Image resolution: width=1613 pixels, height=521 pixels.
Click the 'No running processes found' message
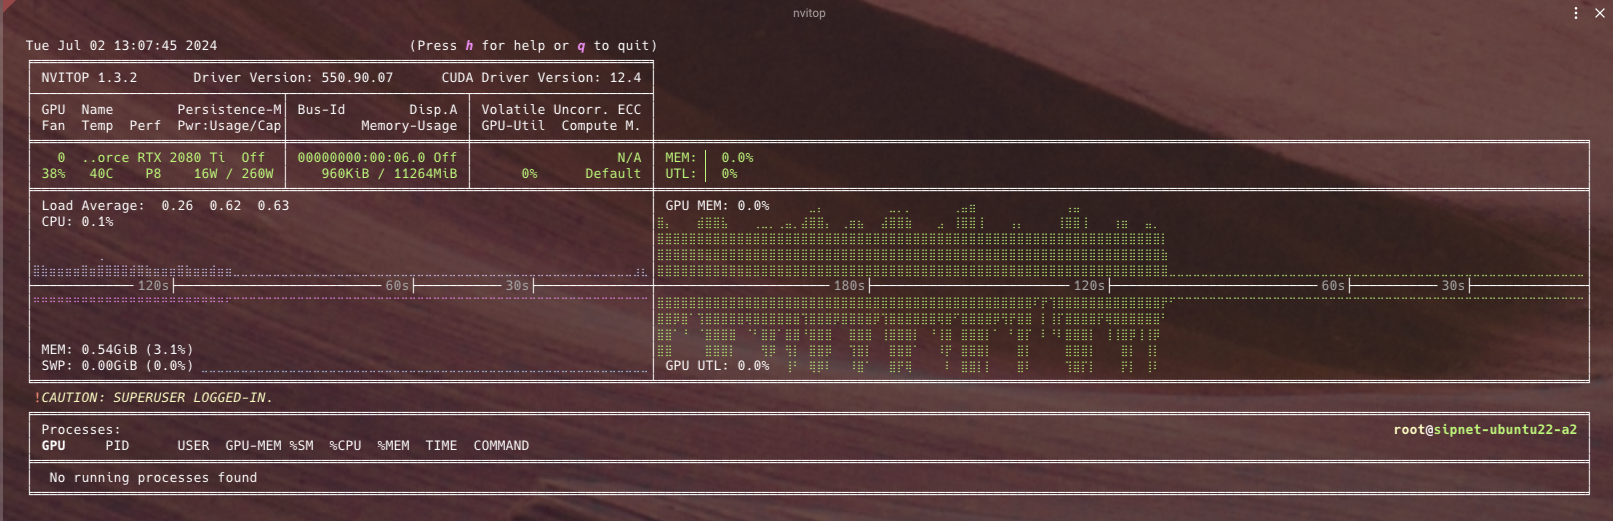[153, 478]
